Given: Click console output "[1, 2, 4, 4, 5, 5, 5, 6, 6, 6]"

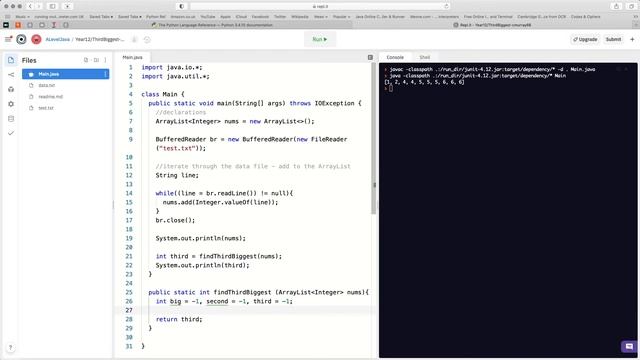Looking at the screenshot, I should (x=424, y=82).
